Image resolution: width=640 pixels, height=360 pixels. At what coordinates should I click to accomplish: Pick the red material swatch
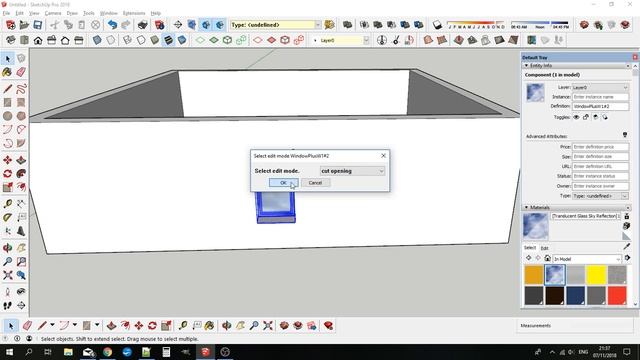[x=617, y=296]
